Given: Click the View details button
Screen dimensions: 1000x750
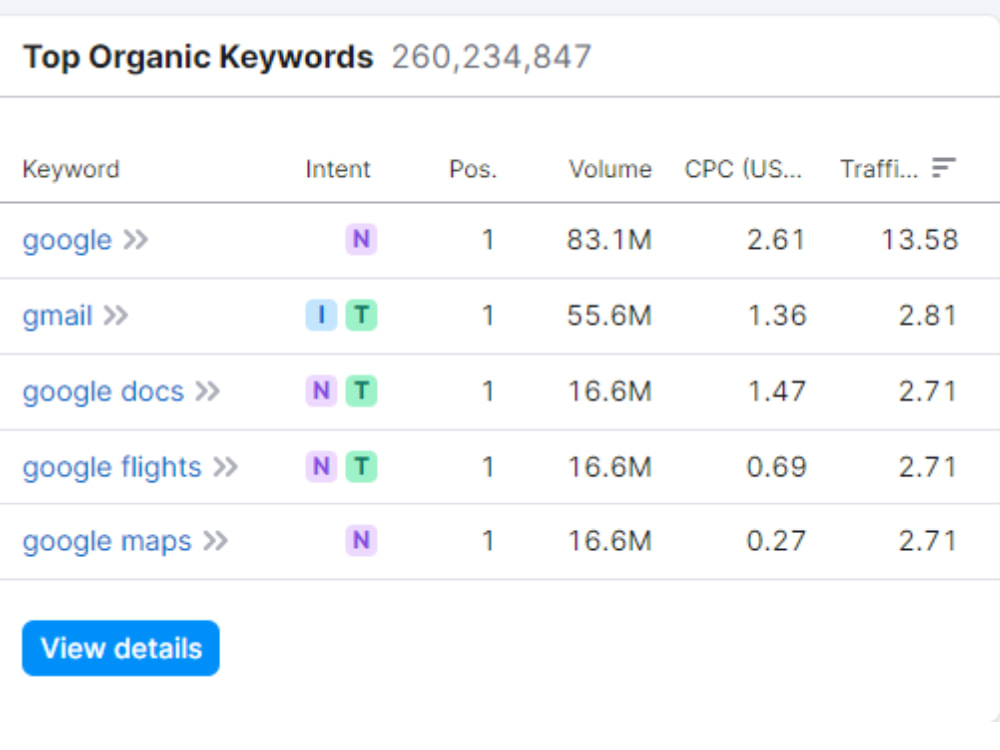Looking at the screenshot, I should click(x=121, y=648).
